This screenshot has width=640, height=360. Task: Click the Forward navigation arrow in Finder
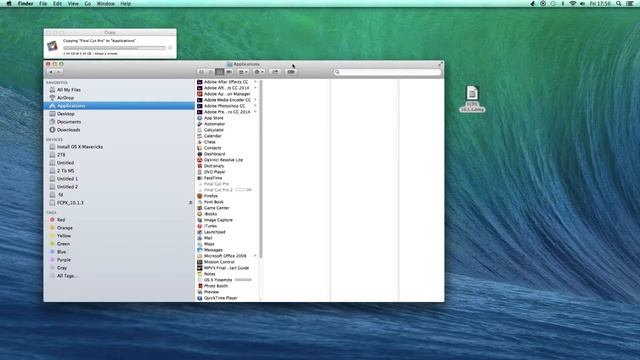point(59,72)
